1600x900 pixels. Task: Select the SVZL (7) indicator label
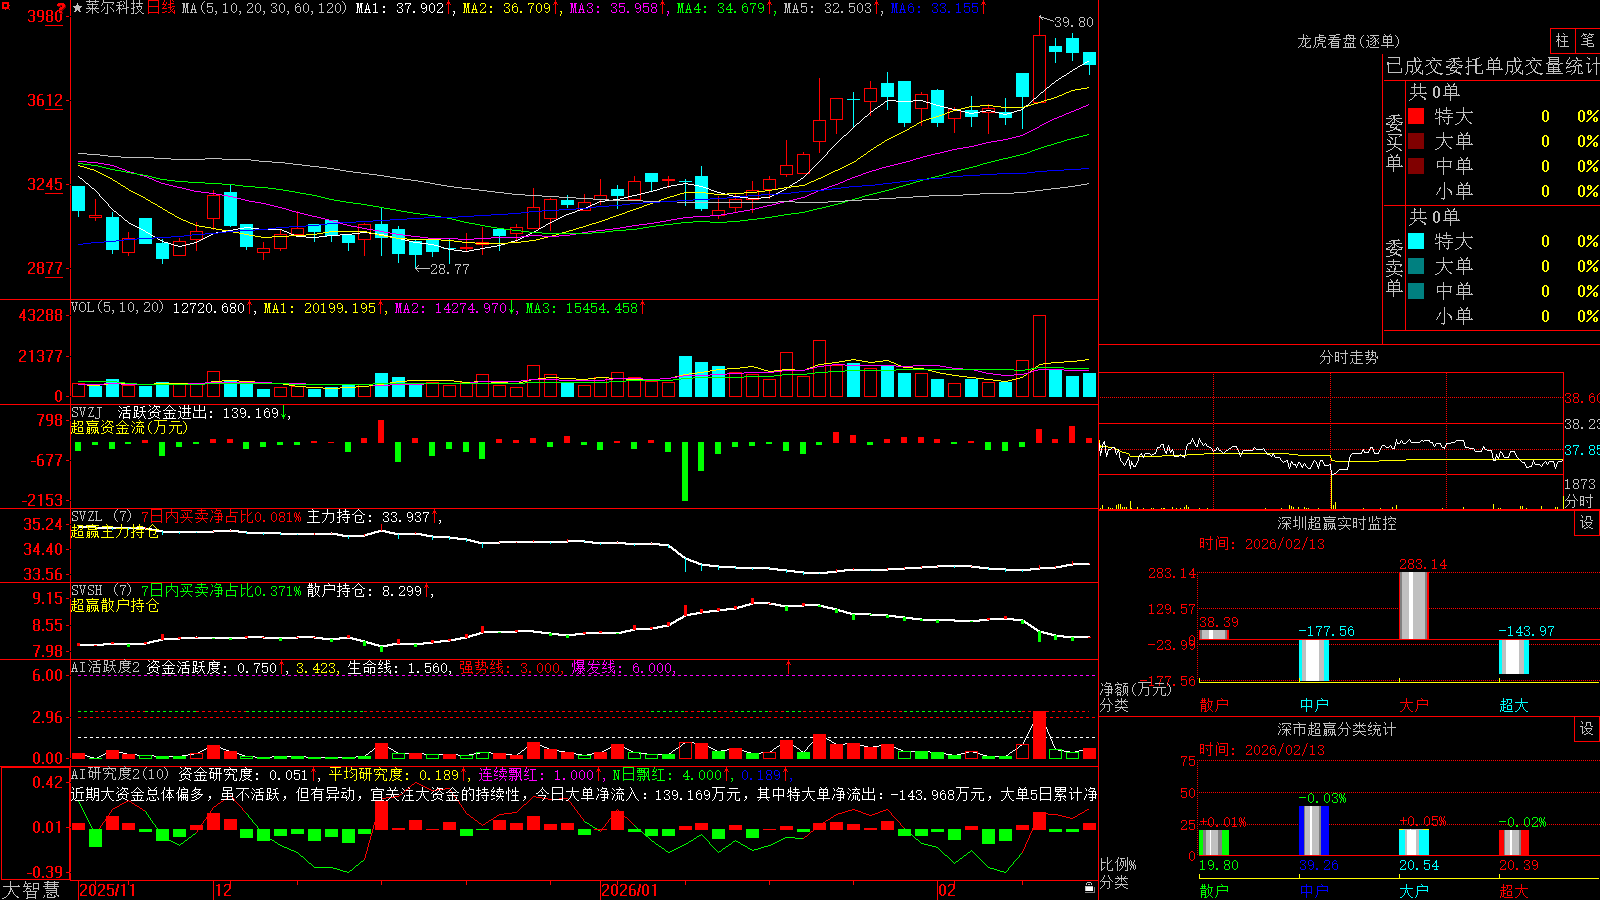pyautogui.click(x=101, y=517)
